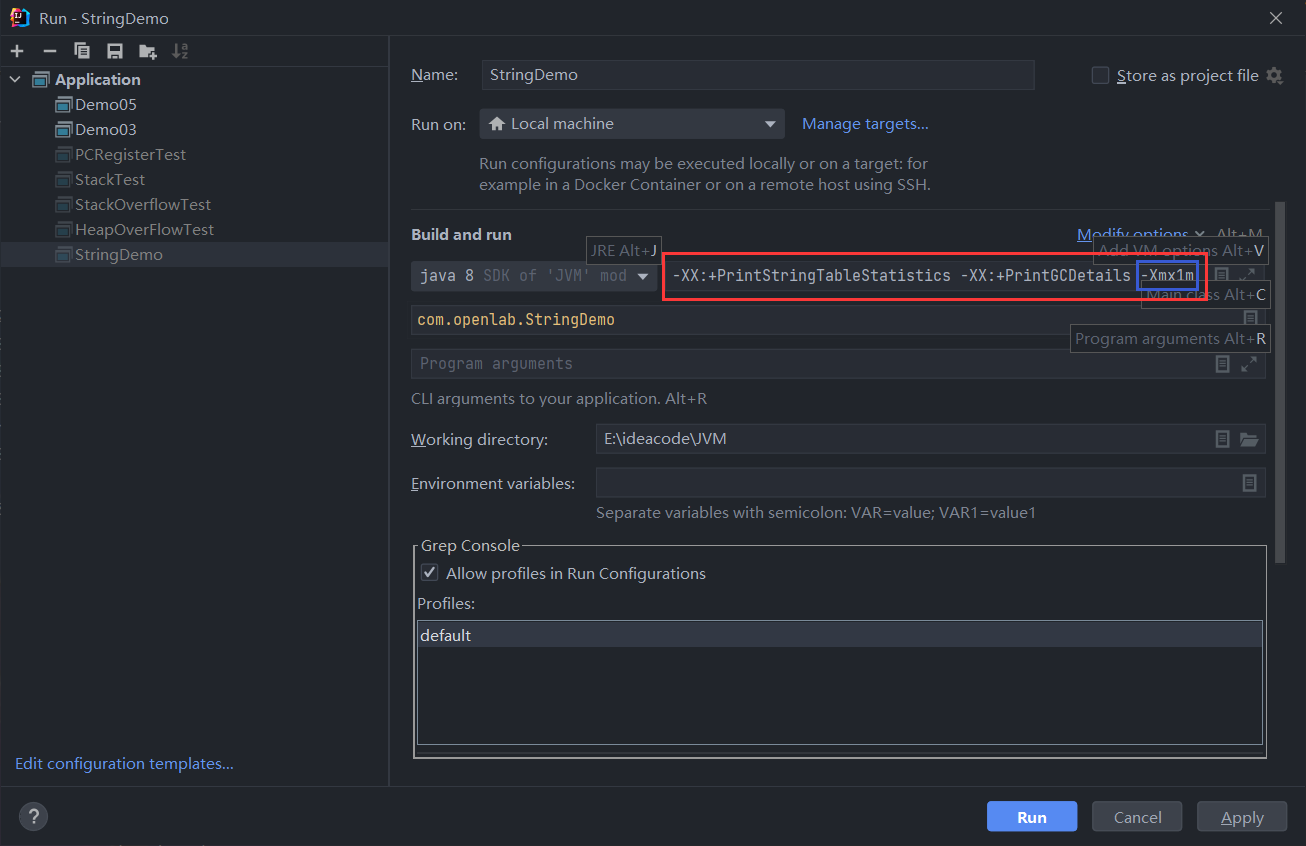Select StringDemo configuration in tree
Image resolution: width=1306 pixels, height=846 pixels.
point(194,254)
